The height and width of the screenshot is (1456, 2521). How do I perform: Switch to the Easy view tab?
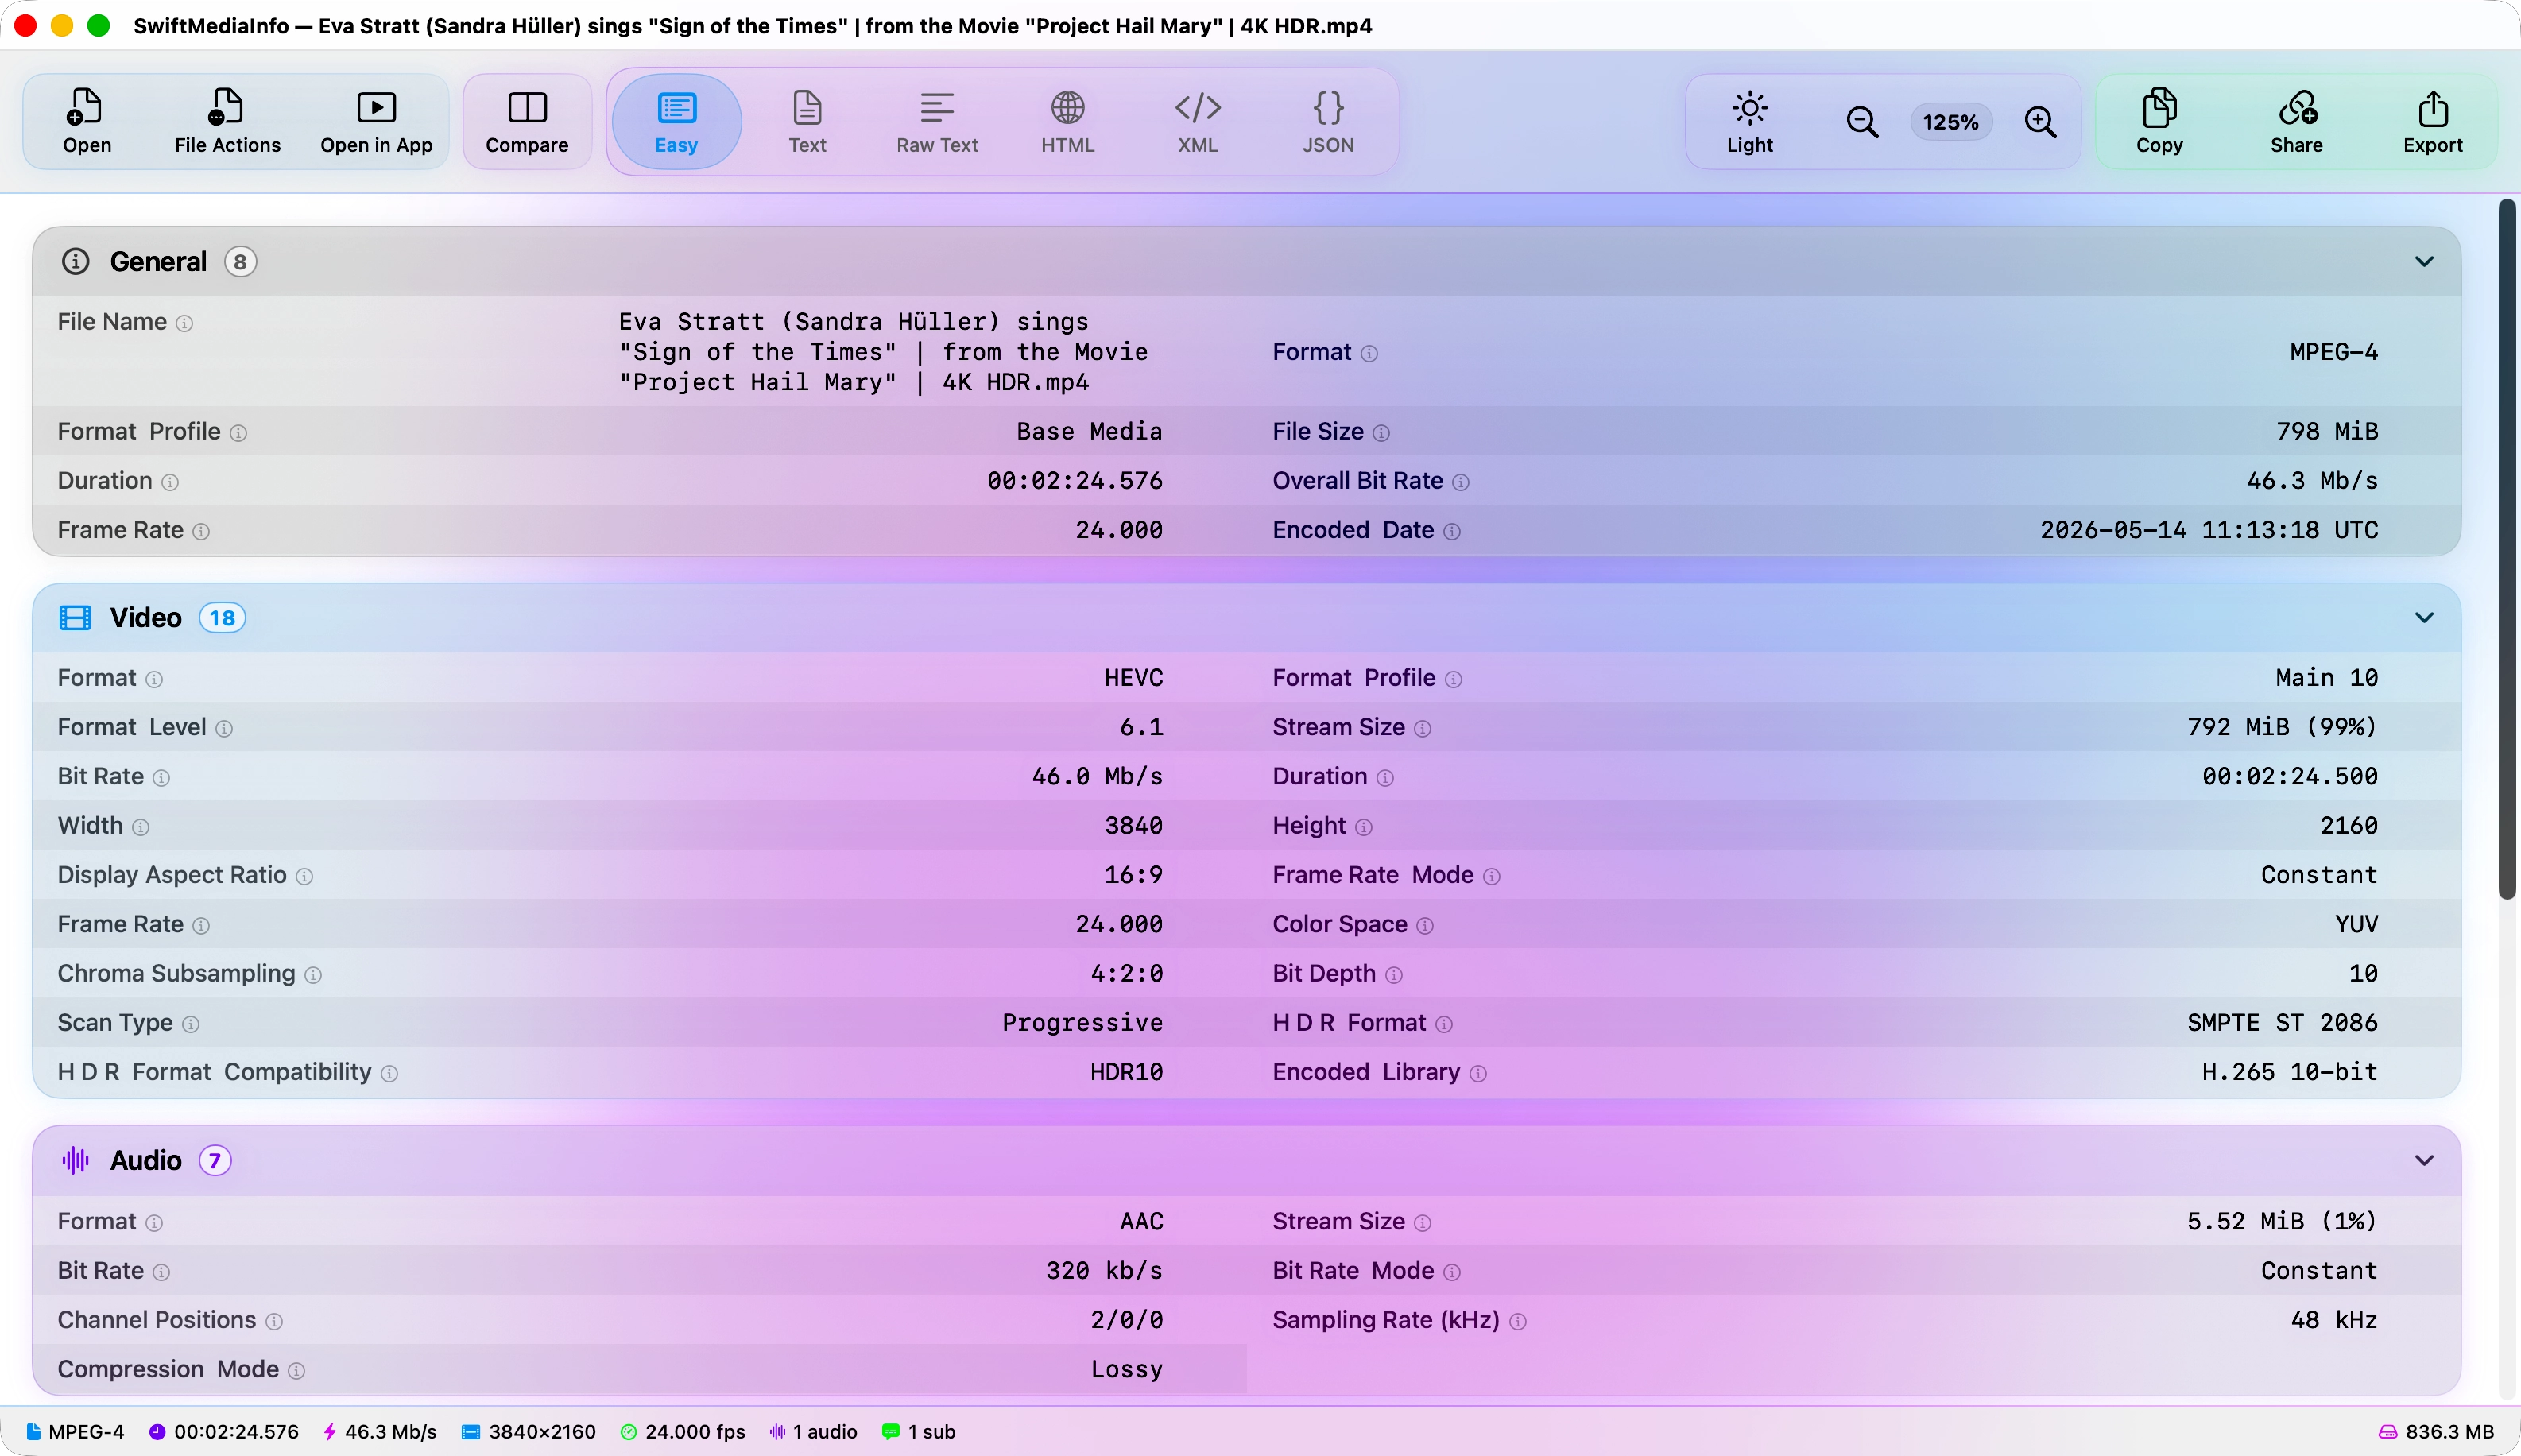pyautogui.click(x=676, y=121)
